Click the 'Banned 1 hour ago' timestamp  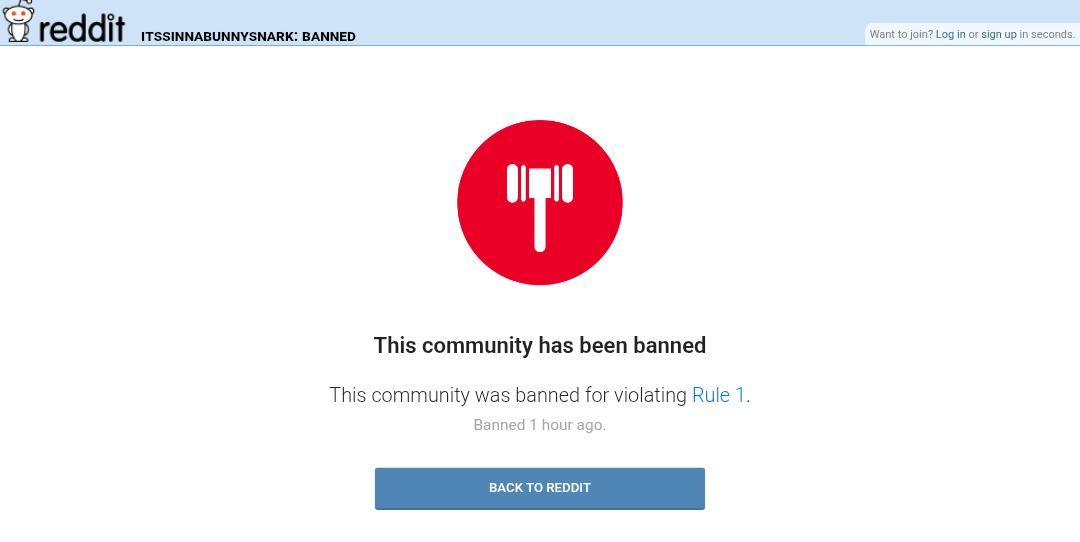[x=540, y=425]
